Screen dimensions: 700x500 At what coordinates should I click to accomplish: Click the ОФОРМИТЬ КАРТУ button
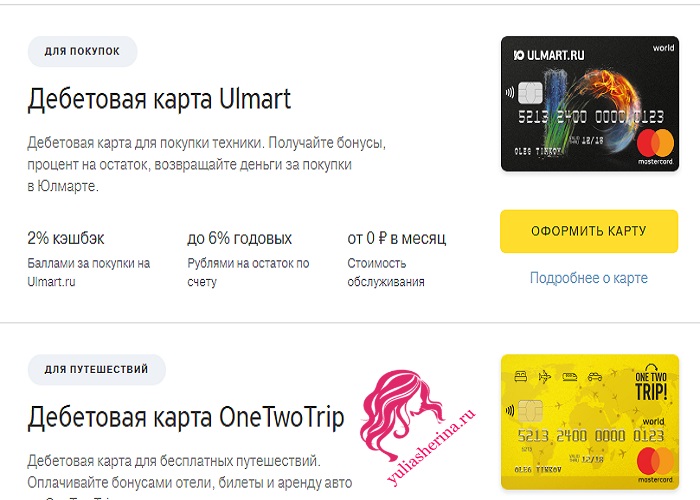(589, 231)
